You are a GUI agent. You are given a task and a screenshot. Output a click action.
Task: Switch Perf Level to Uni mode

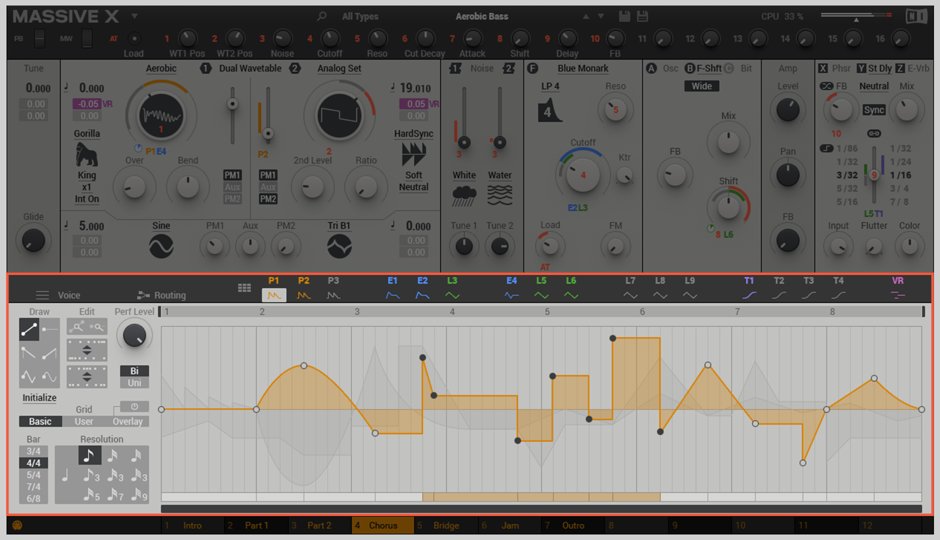(x=134, y=384)
